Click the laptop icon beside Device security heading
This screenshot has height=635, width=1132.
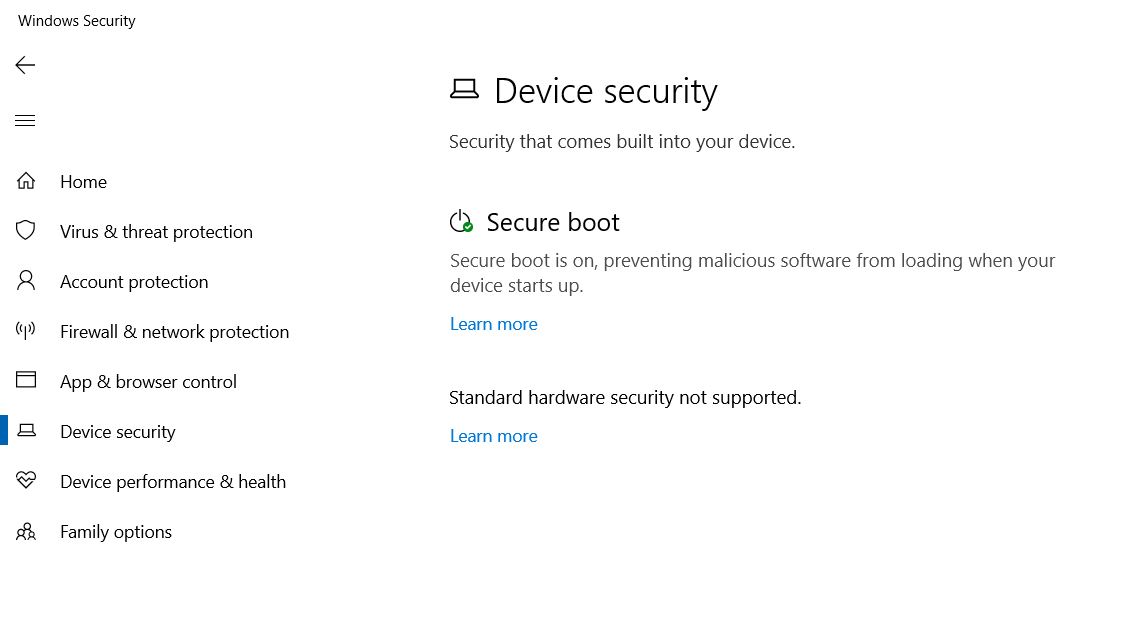(x=464, y=91)
